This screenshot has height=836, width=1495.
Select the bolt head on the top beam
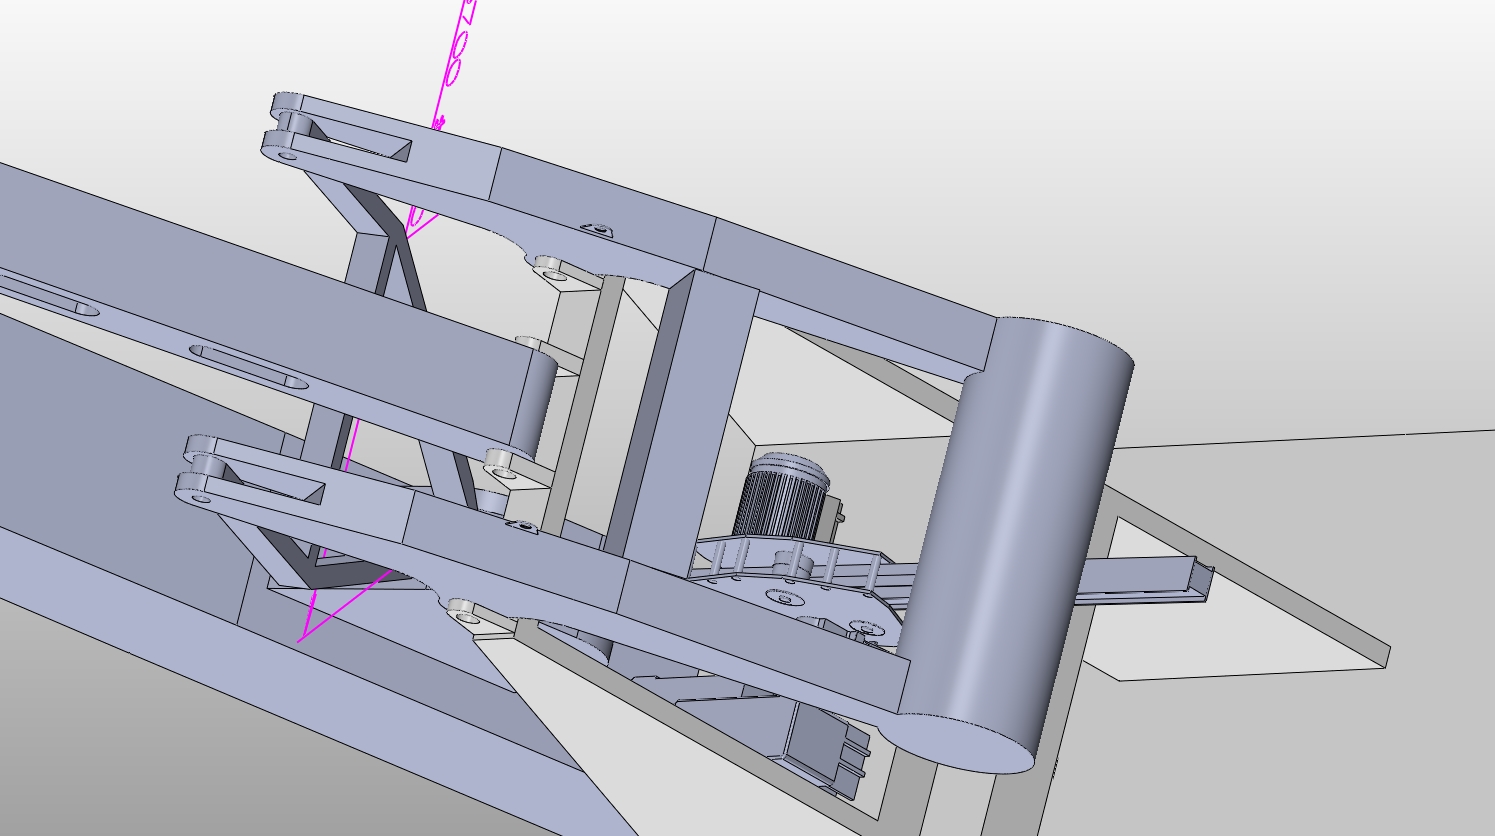pyautogui.click(x=597, y=227)
